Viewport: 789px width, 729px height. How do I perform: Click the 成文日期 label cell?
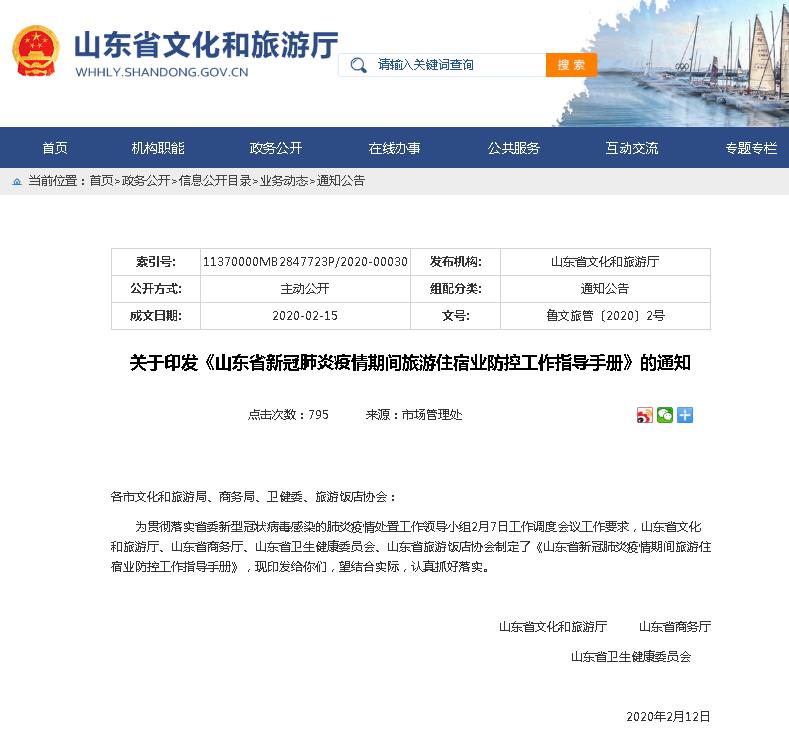click(156, 316)
